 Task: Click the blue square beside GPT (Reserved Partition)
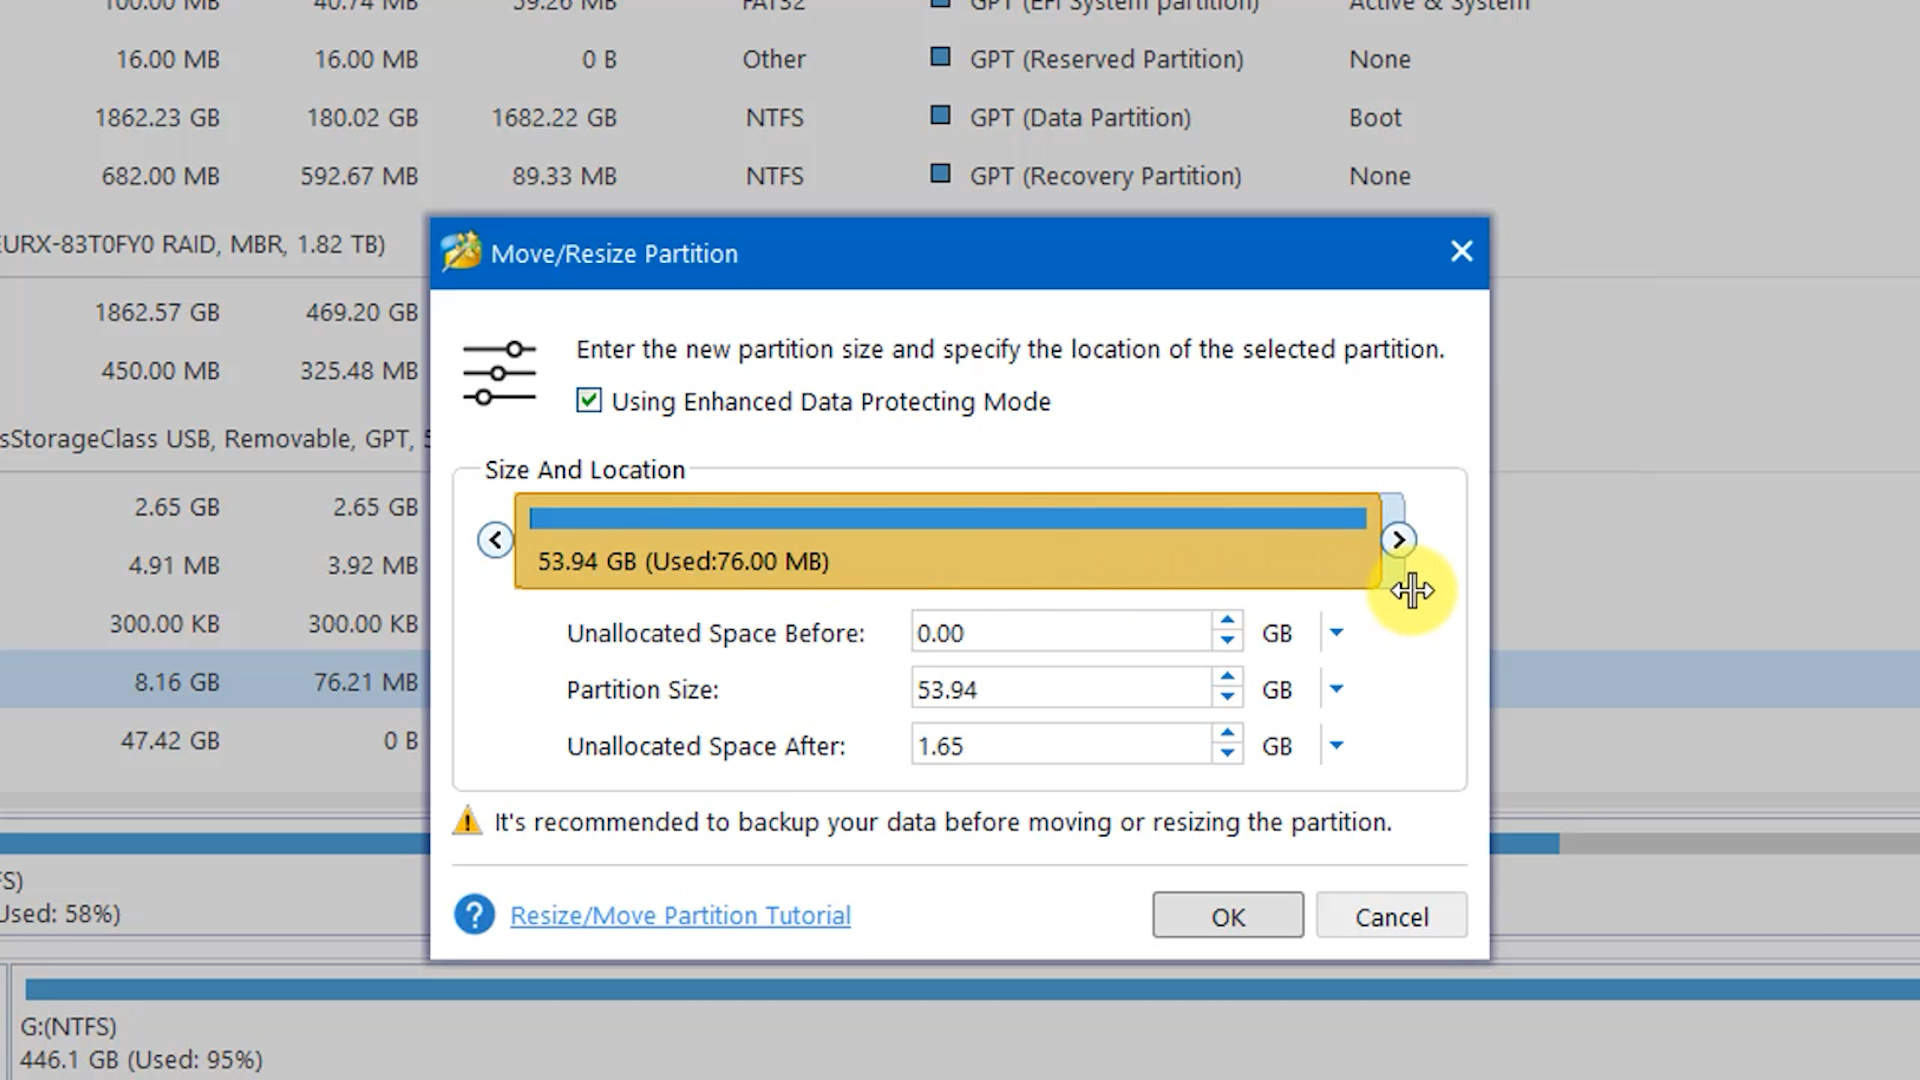pyautogui.click(x=940, y=57)
